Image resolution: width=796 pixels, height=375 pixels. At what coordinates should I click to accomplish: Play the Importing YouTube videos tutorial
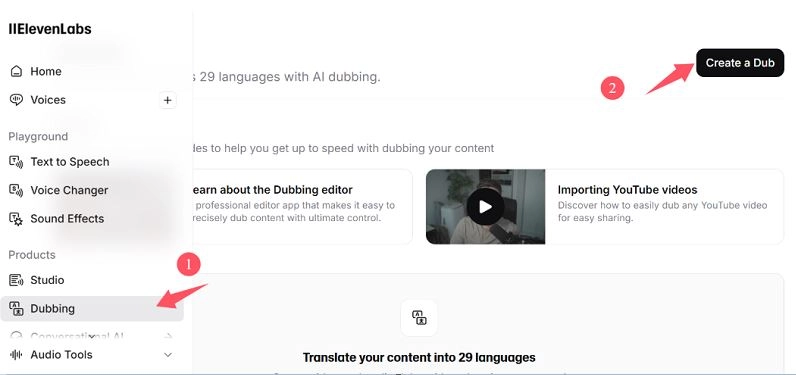tap(485, 207)
